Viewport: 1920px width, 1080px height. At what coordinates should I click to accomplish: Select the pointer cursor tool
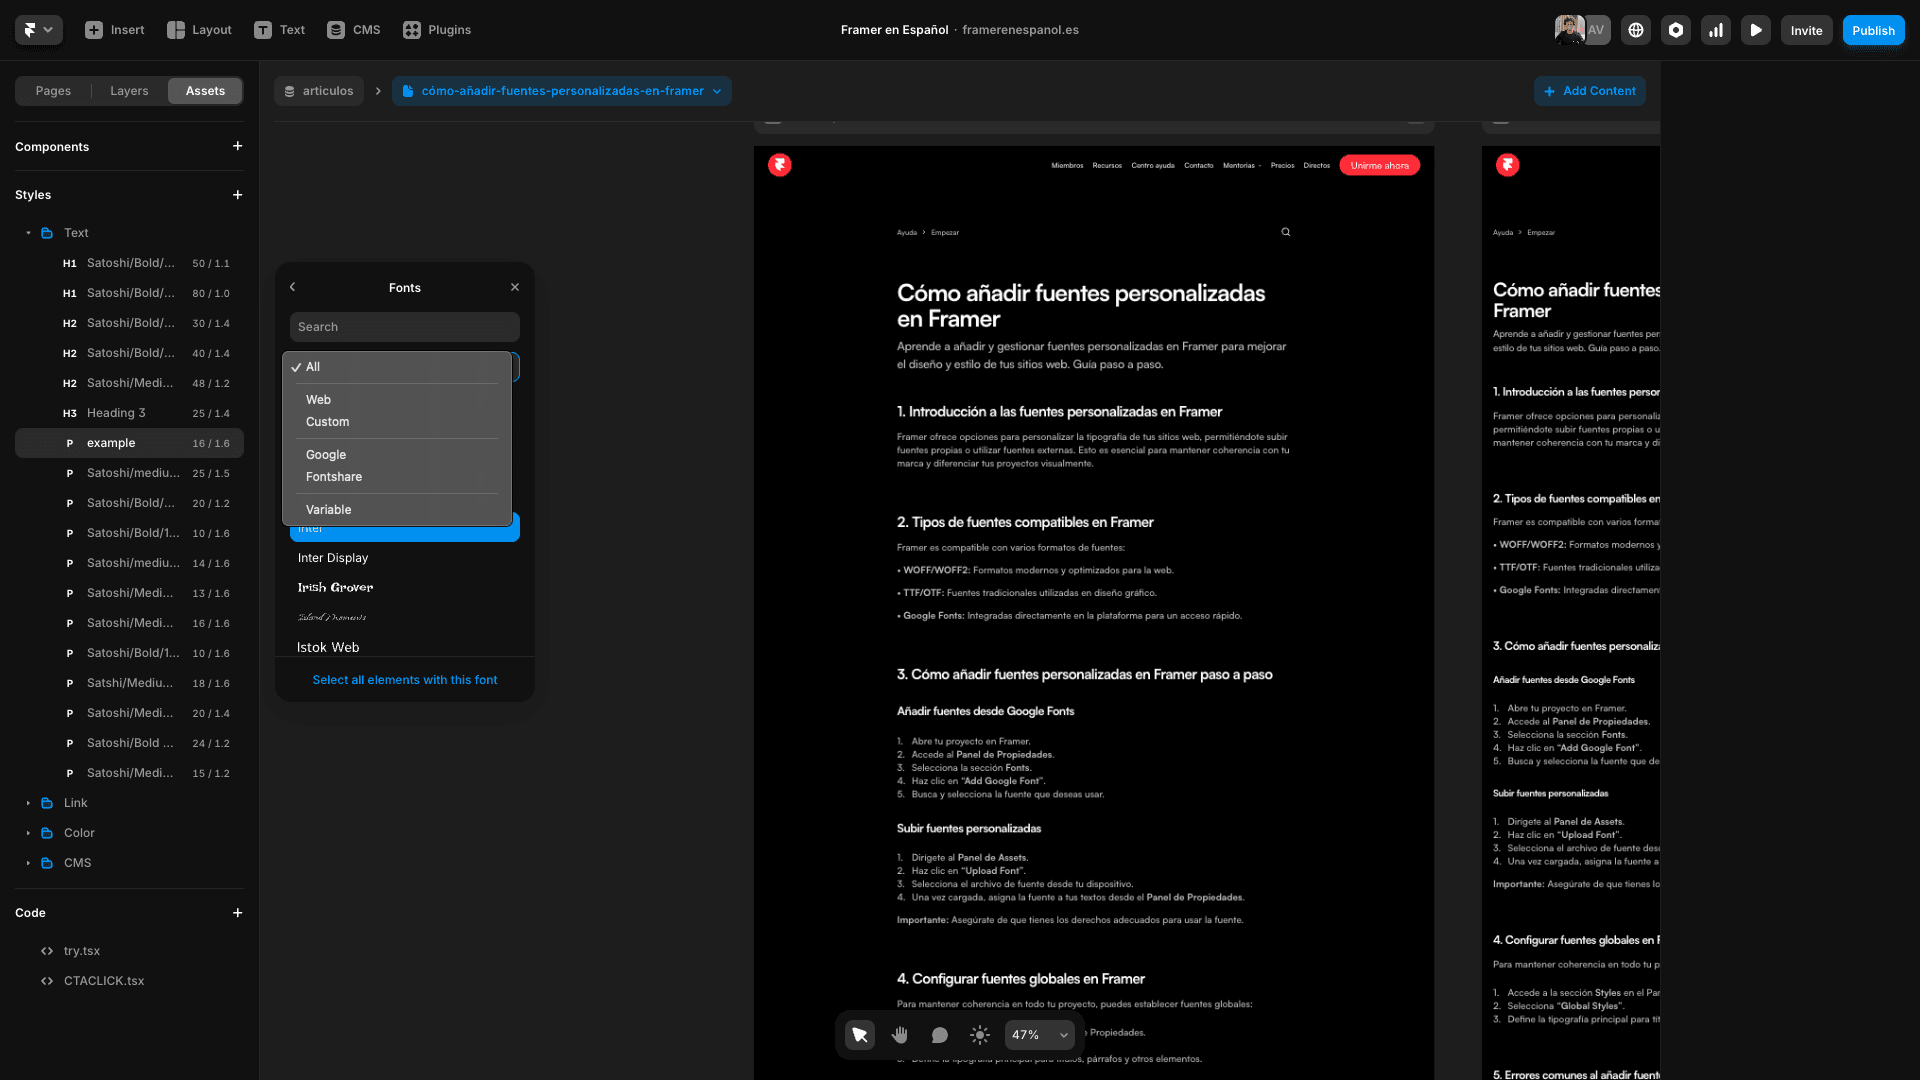[x=860, y=1035]
